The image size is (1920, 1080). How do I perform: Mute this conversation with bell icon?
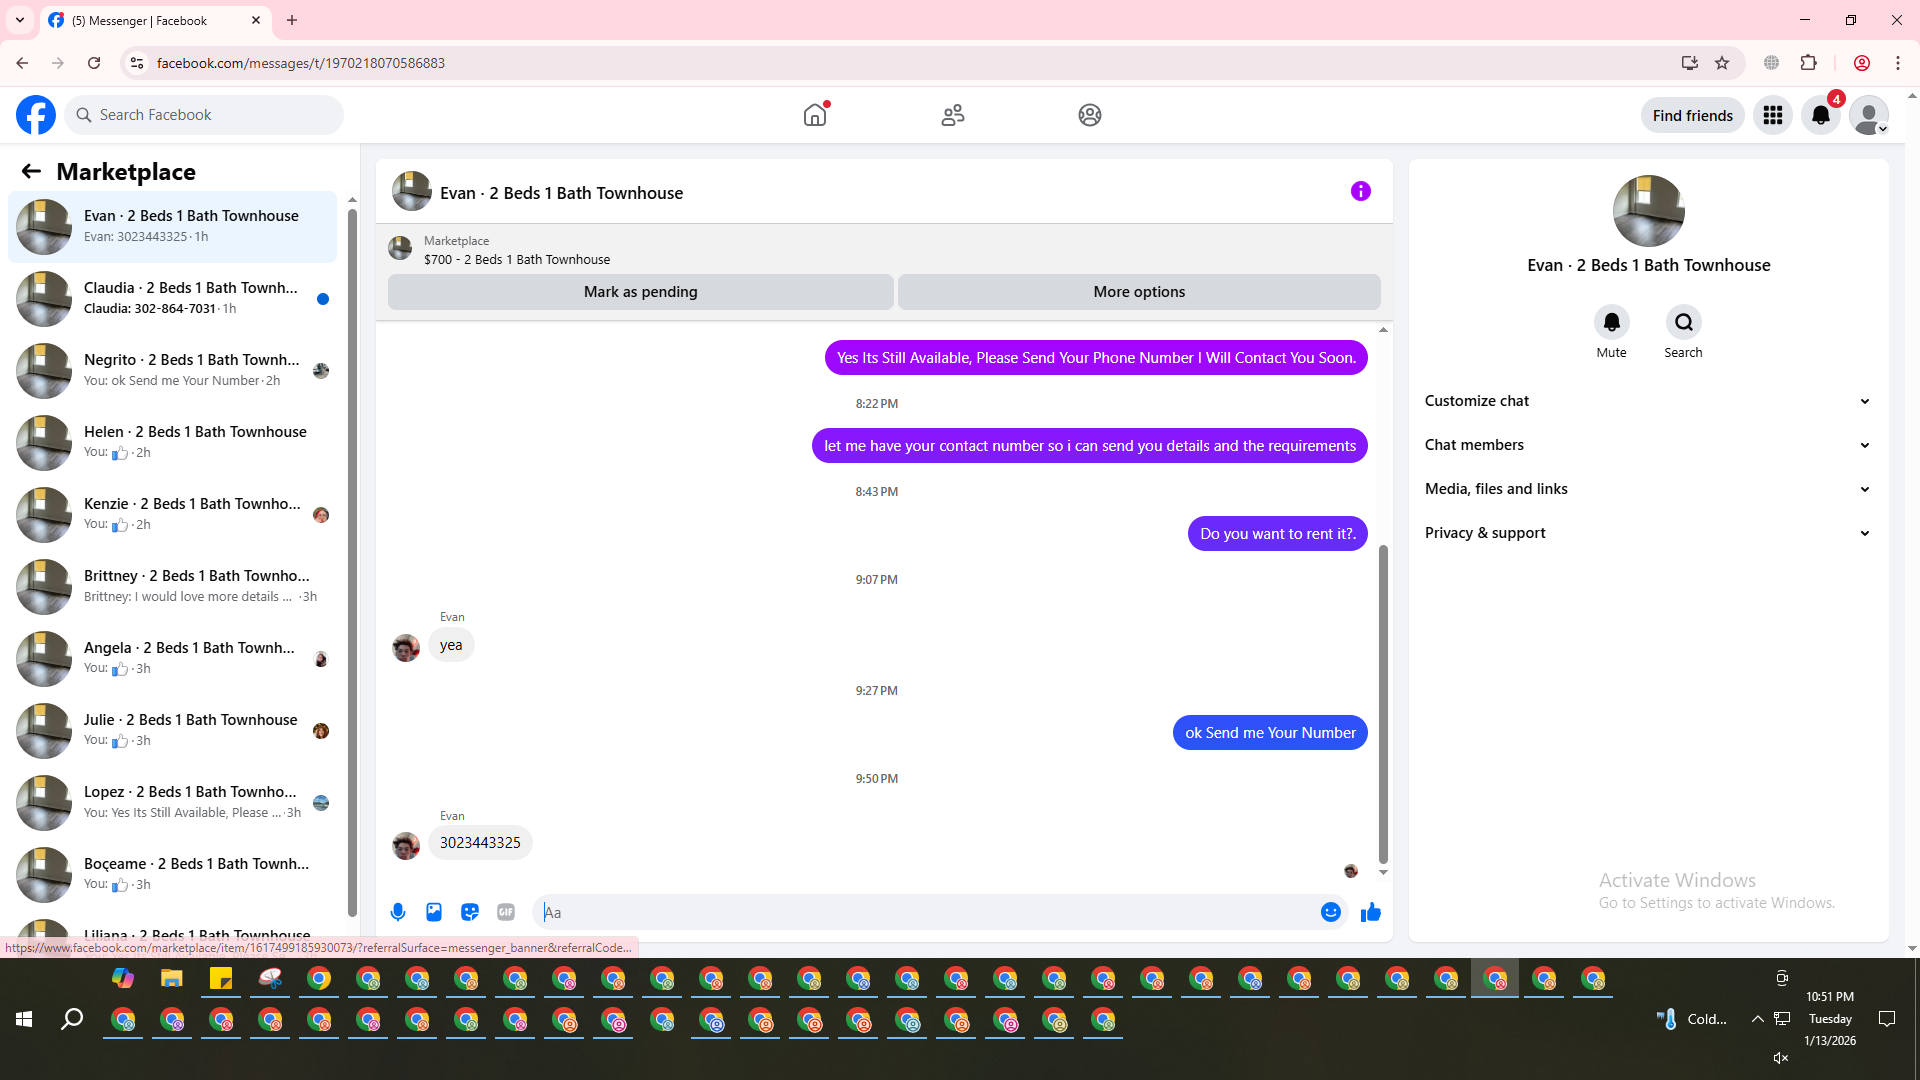click(x=1611, y=323)
